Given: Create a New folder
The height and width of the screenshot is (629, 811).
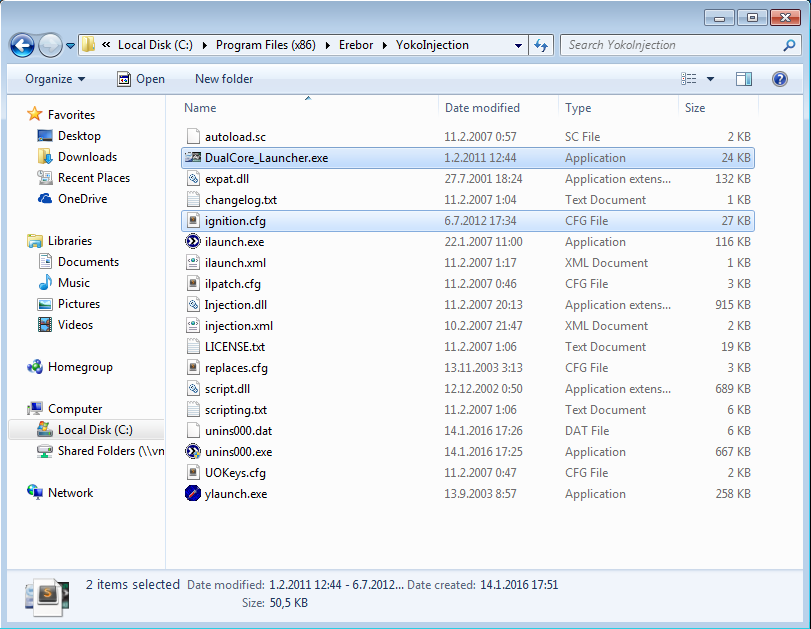Looking at the screenshot, I should 224,79.
